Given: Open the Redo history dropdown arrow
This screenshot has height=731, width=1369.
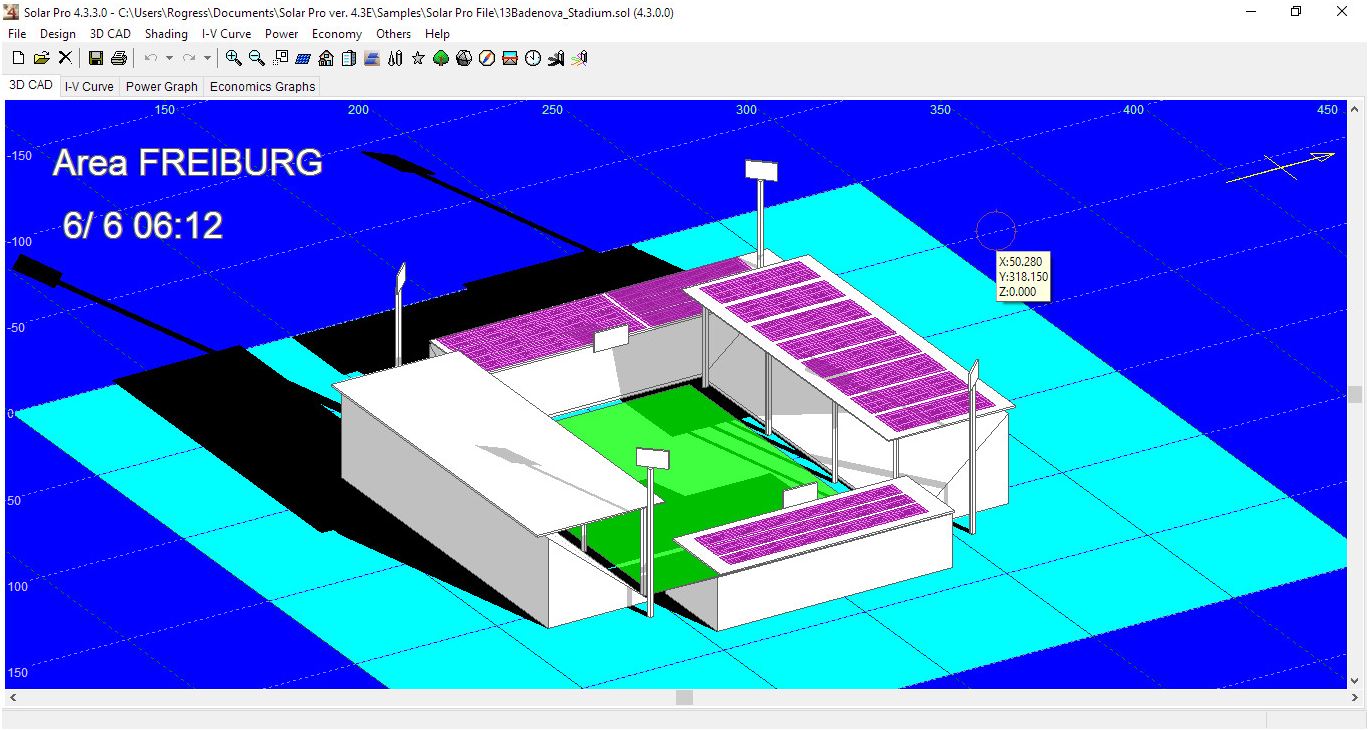Looking at the screenshot, I should pyautogui.click(x=207, y=58).
